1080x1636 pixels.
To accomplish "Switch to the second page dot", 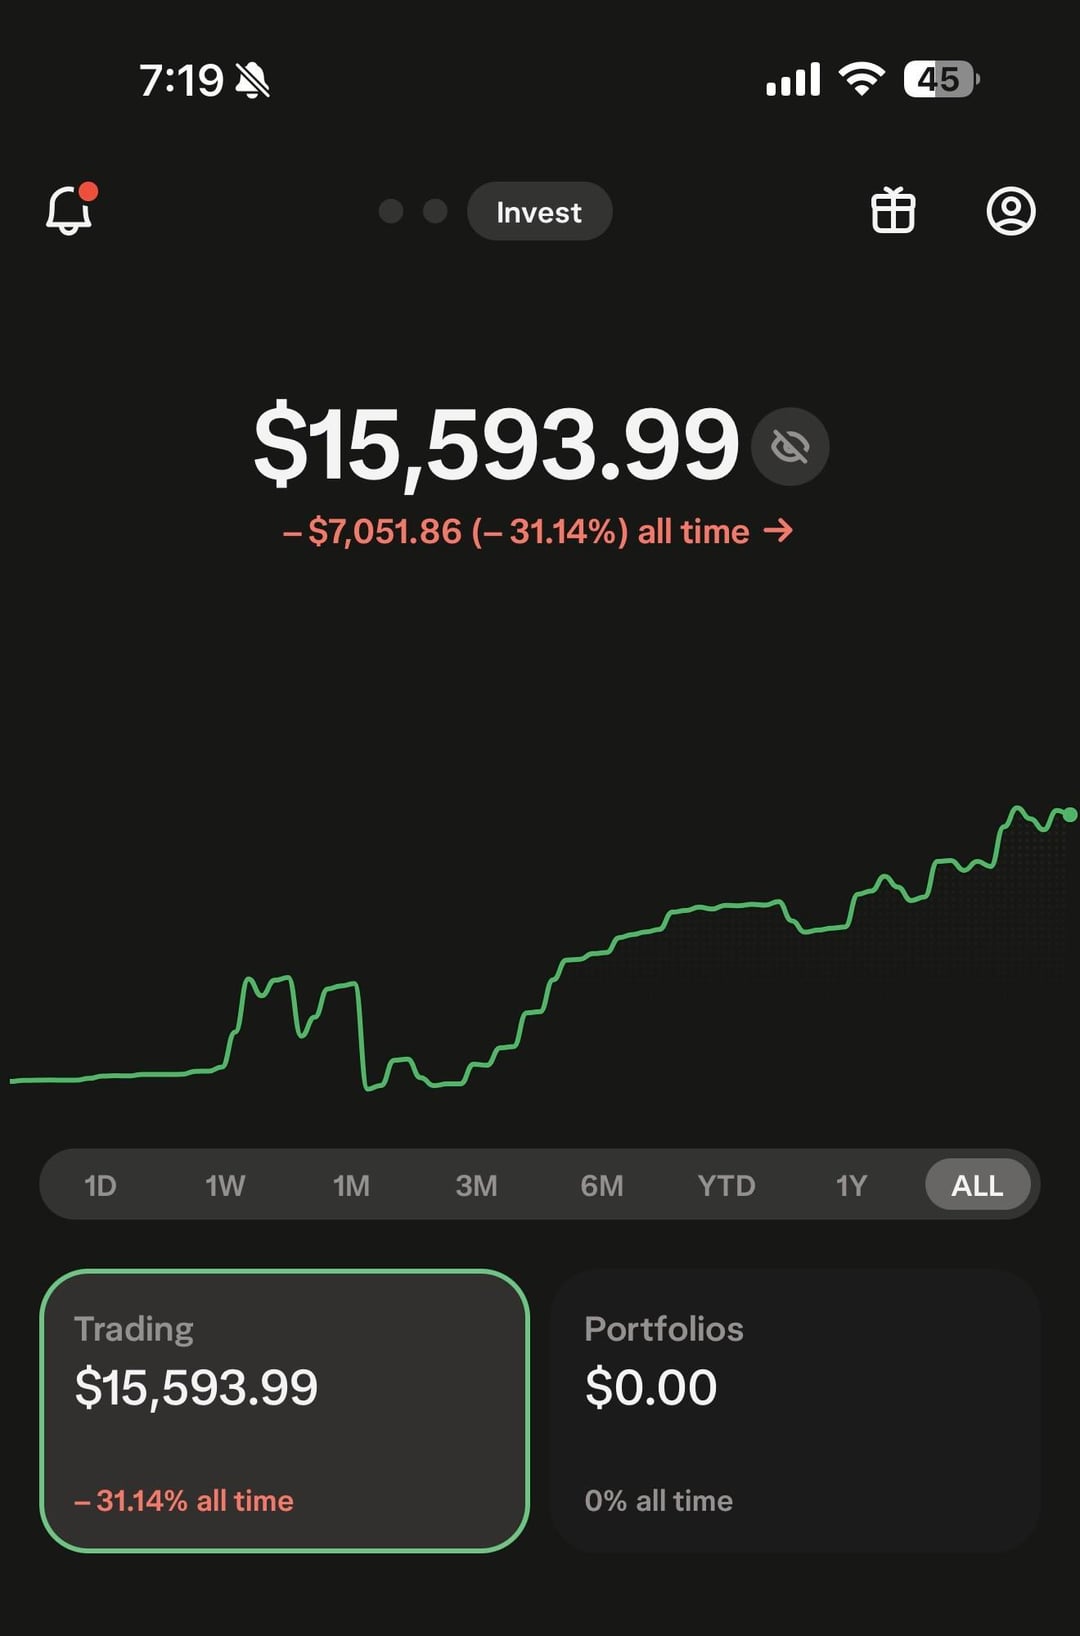I will click(435, 211).
